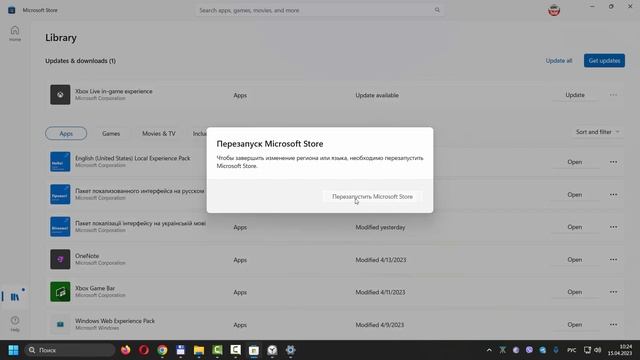
Task: Open Windows Web Experience Pack
Action: pyautogui.click(x=574, y=324)
